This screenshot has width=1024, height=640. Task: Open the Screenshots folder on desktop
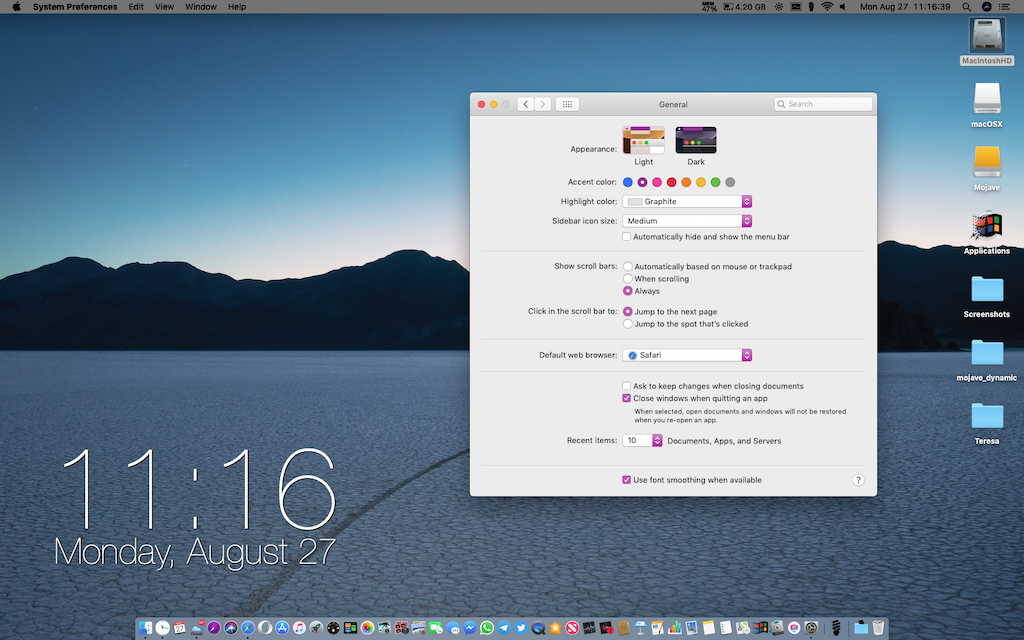(987, 296)
